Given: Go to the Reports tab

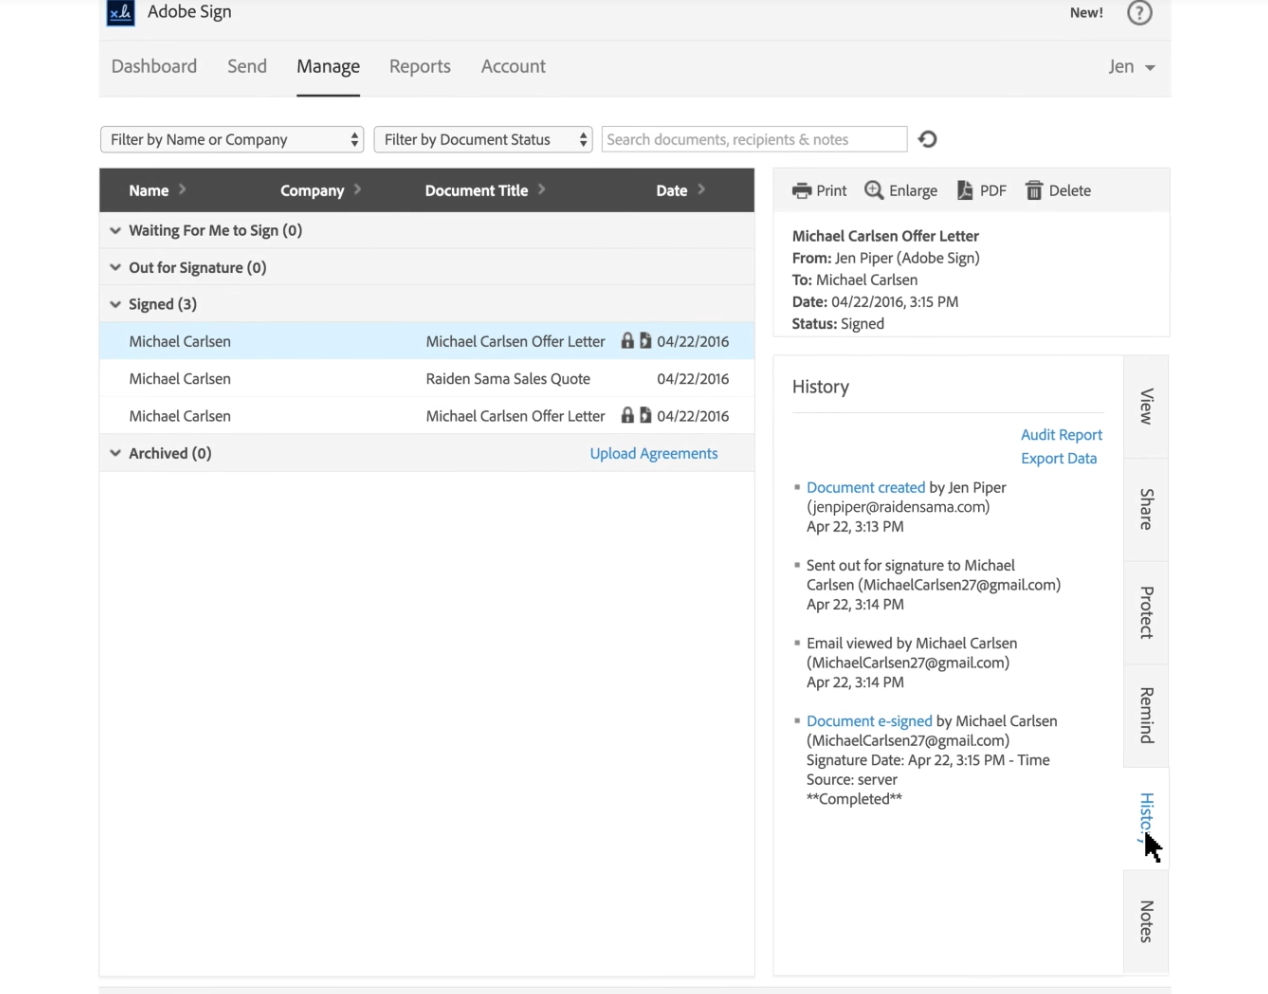Looking at the screenshot, I should (420, 67).
